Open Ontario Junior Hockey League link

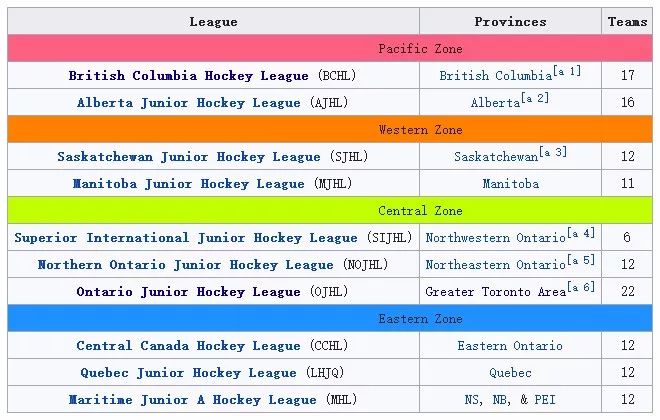coord(188,292)
